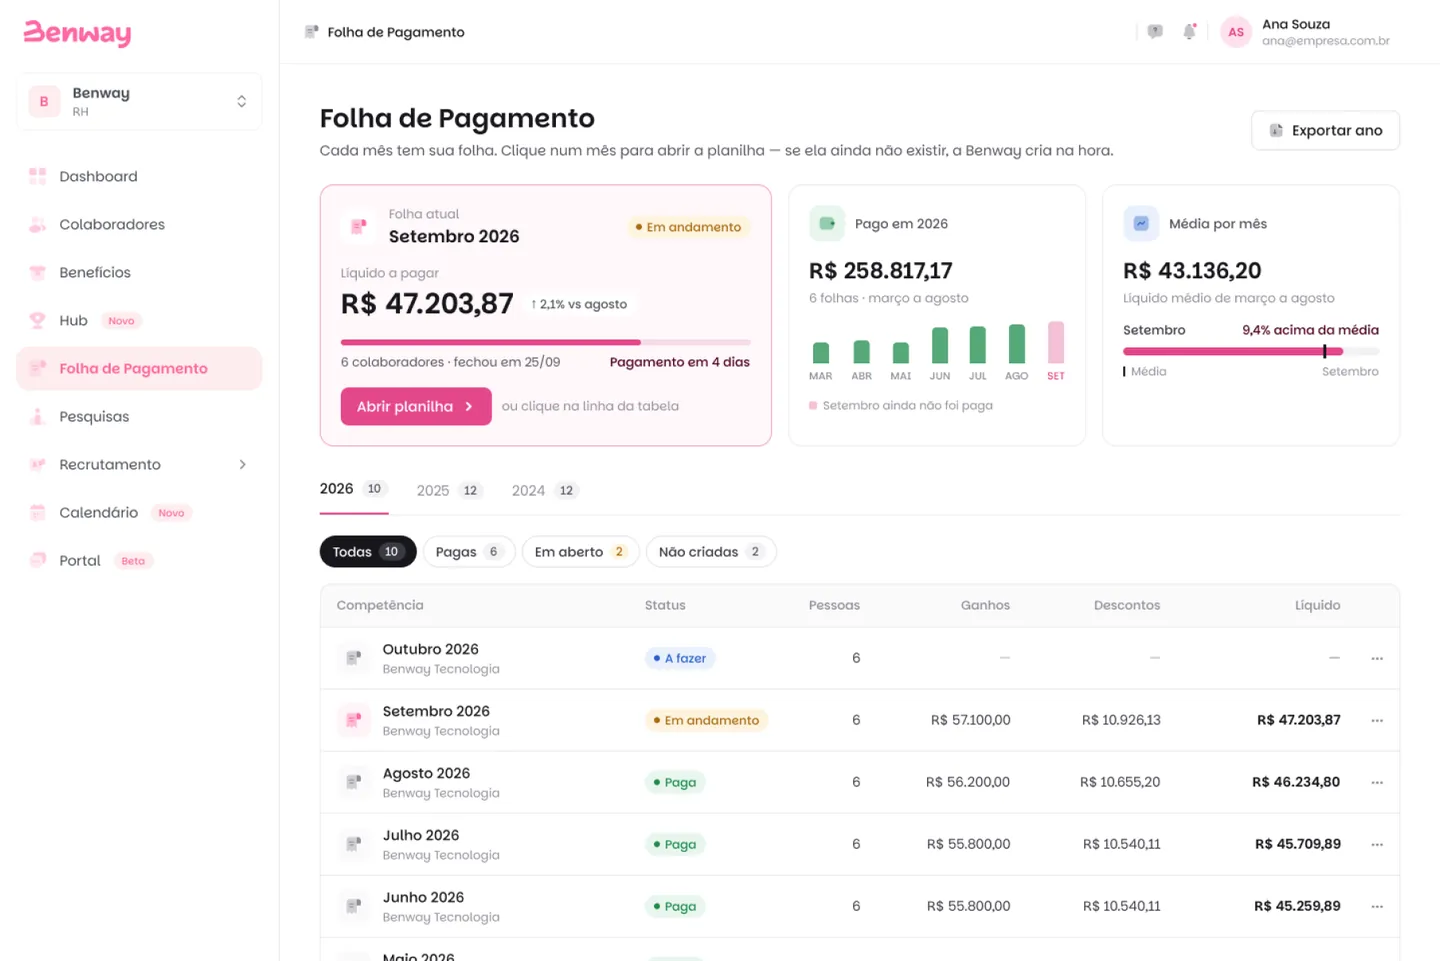Click the A fazer status badge
The height and width of the screenshot is (961, 1440).
point(680,658)
